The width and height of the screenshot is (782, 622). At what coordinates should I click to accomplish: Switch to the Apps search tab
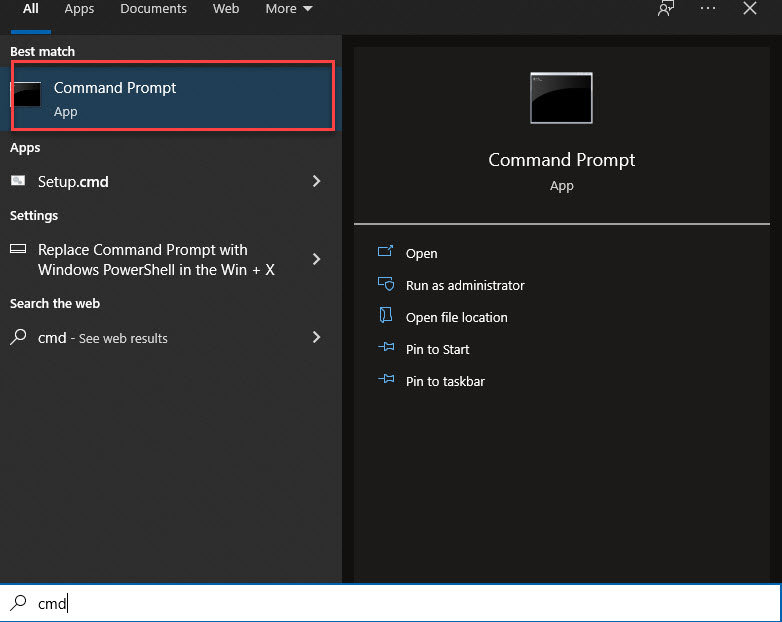coord(79,9)
